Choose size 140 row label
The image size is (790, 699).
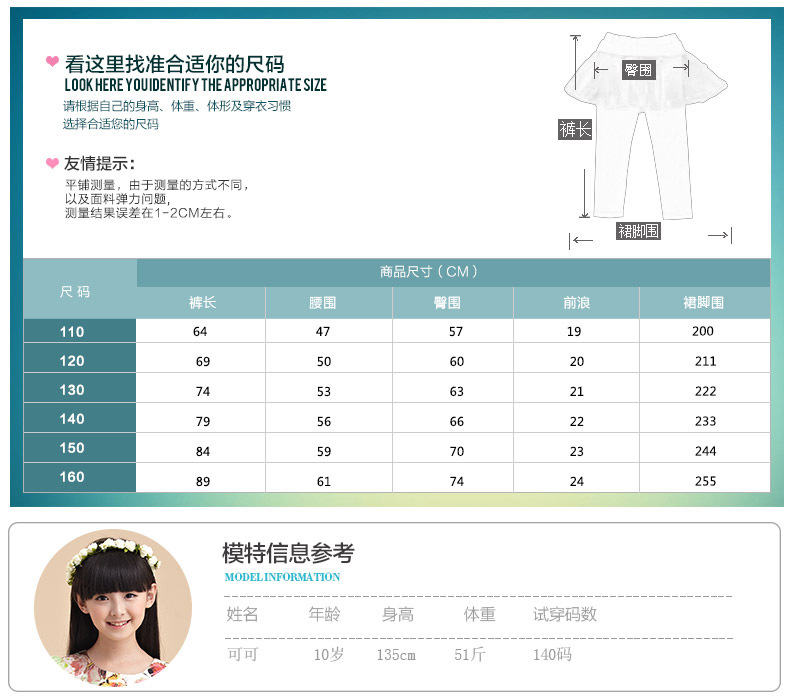pyautogui.click(x=73, y=419)
